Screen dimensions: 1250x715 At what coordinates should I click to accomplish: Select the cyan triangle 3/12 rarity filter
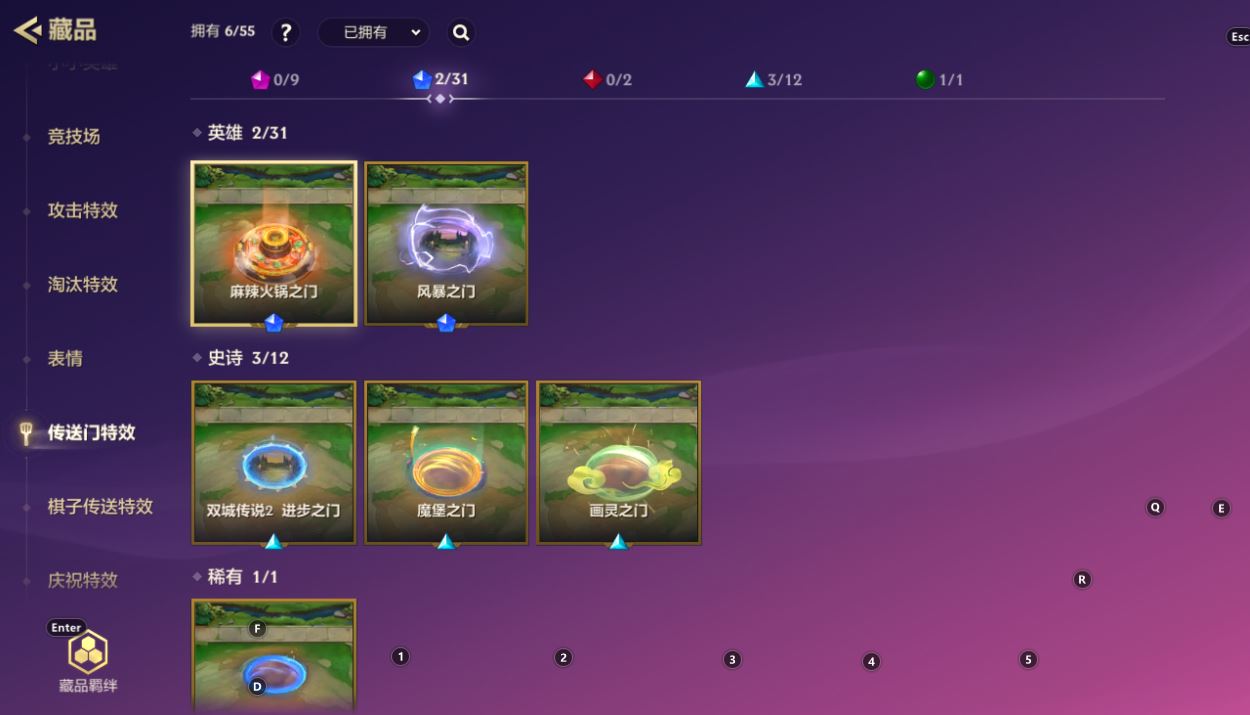(x=773, y=80)
